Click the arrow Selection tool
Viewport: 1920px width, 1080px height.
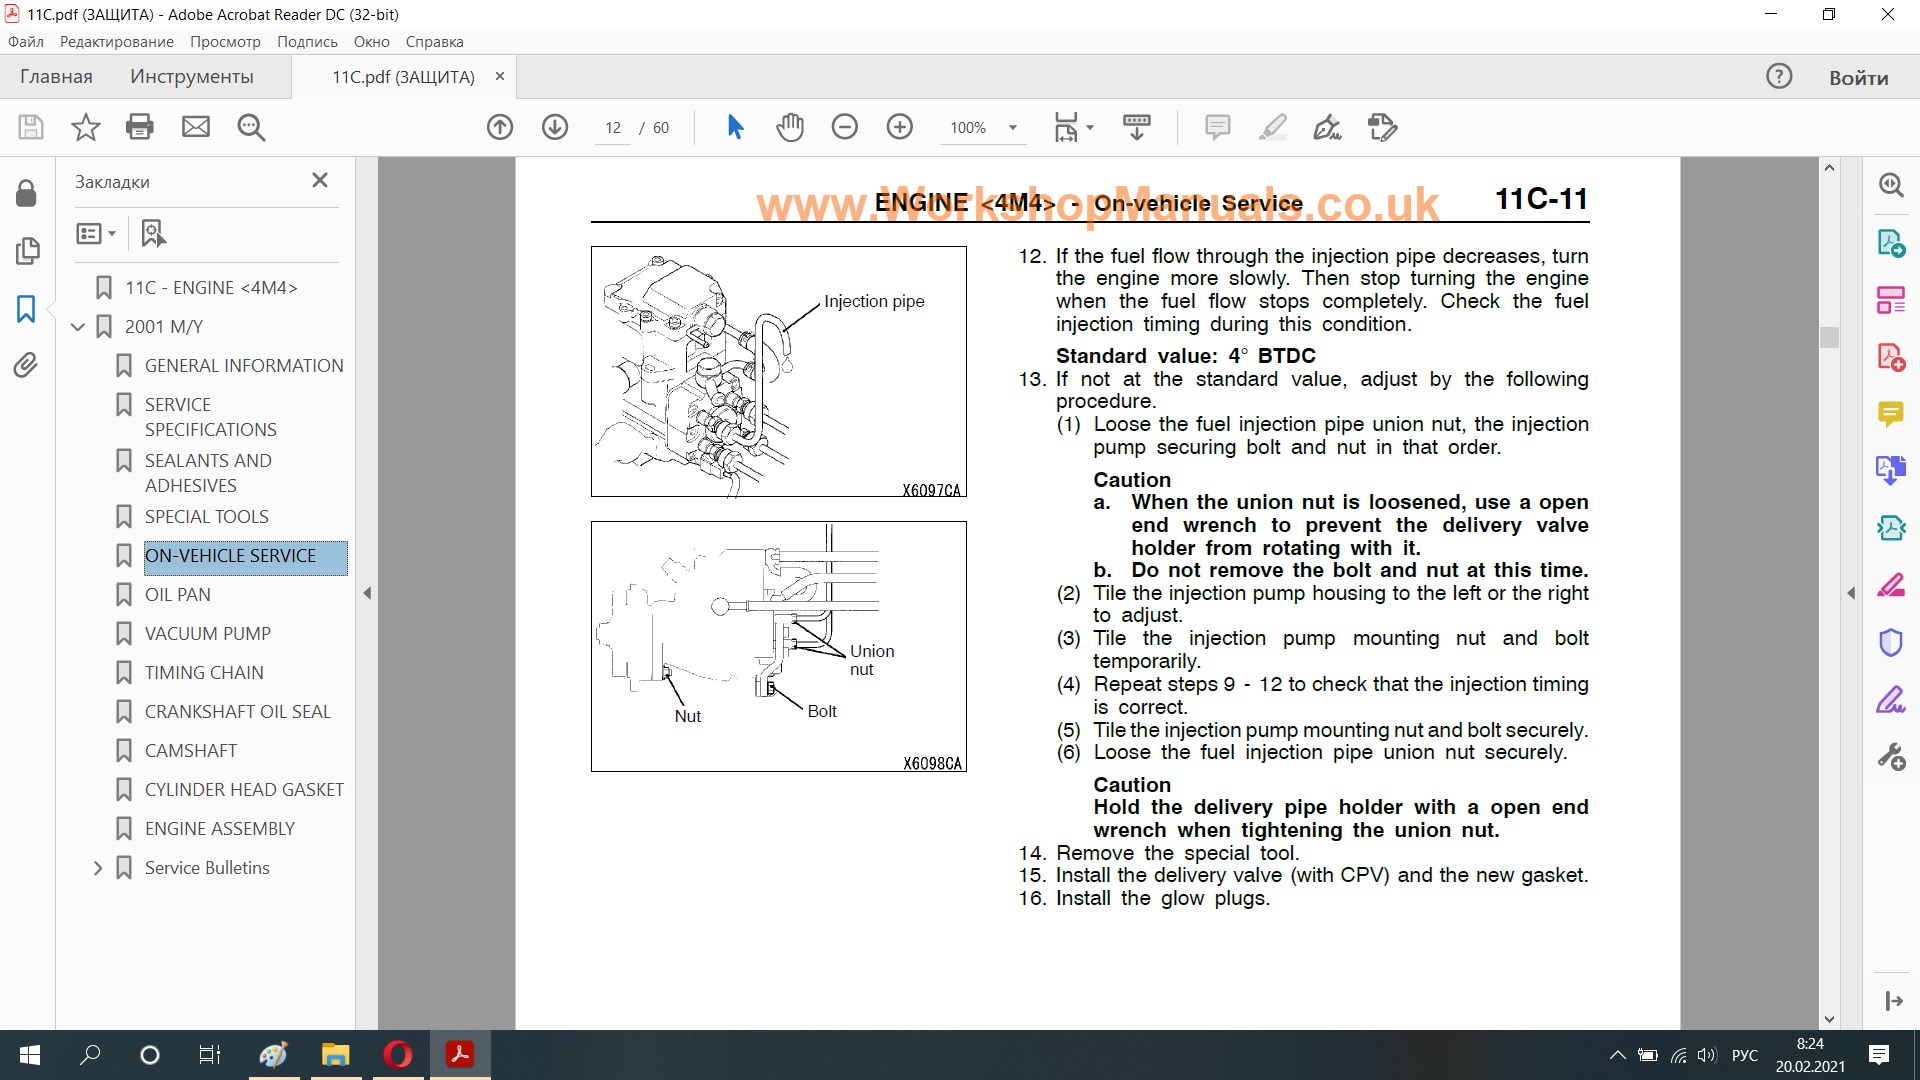[735, 127]
